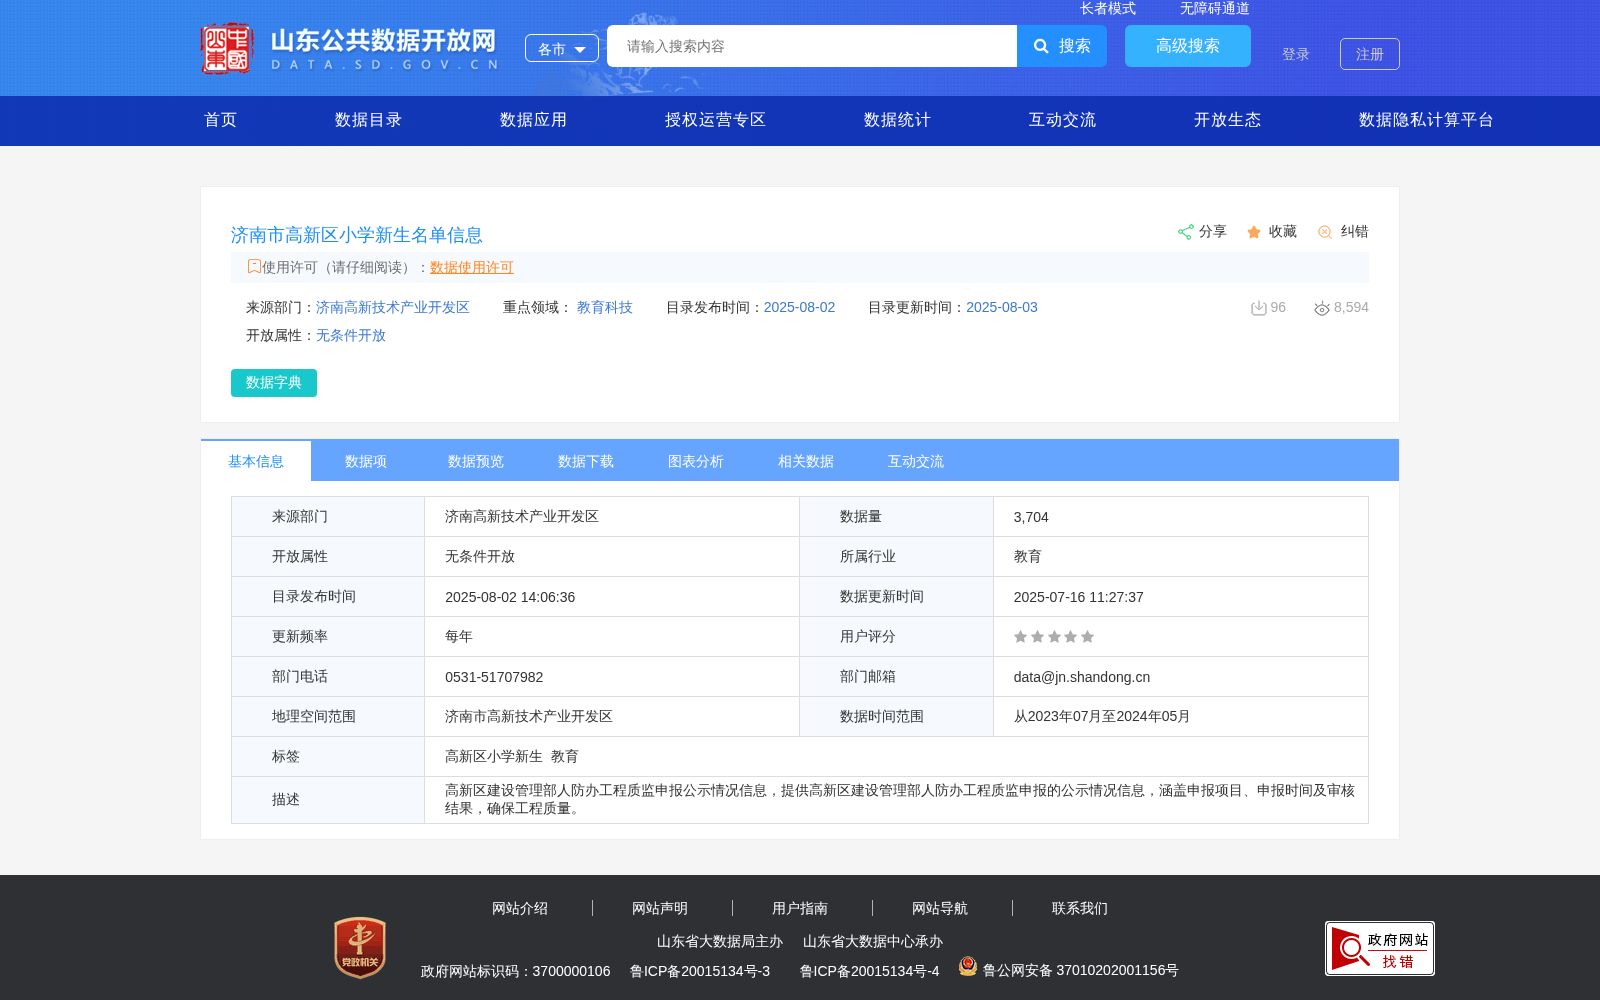
Task: Click the 鲁ICP备20015134号-3 link
Action: (x=700, y=971)
